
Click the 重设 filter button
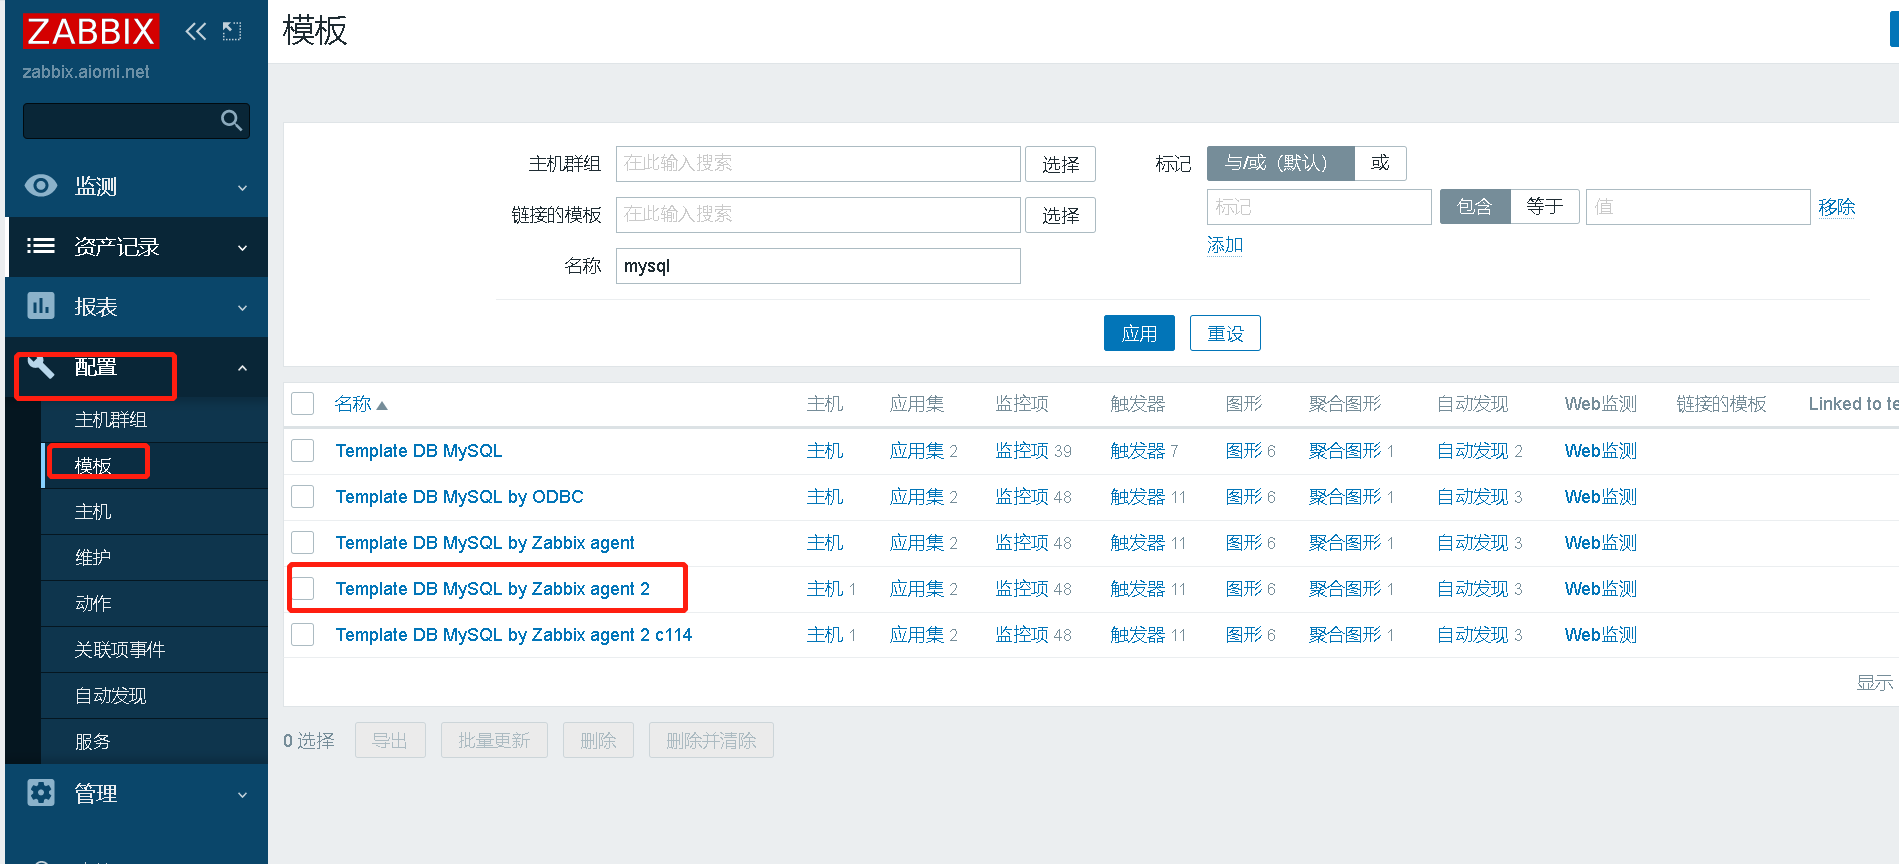pyautogui.click(x=1225, y=333)
